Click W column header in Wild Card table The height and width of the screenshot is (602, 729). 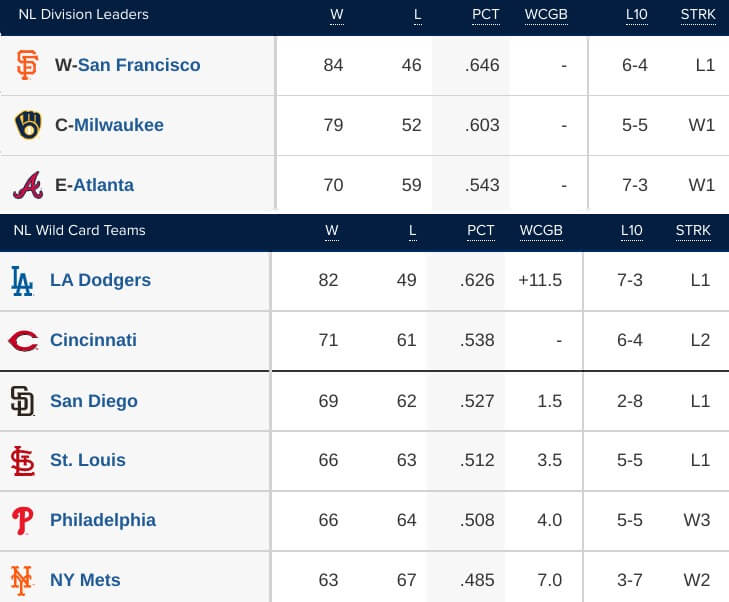(x=331, y=231)
